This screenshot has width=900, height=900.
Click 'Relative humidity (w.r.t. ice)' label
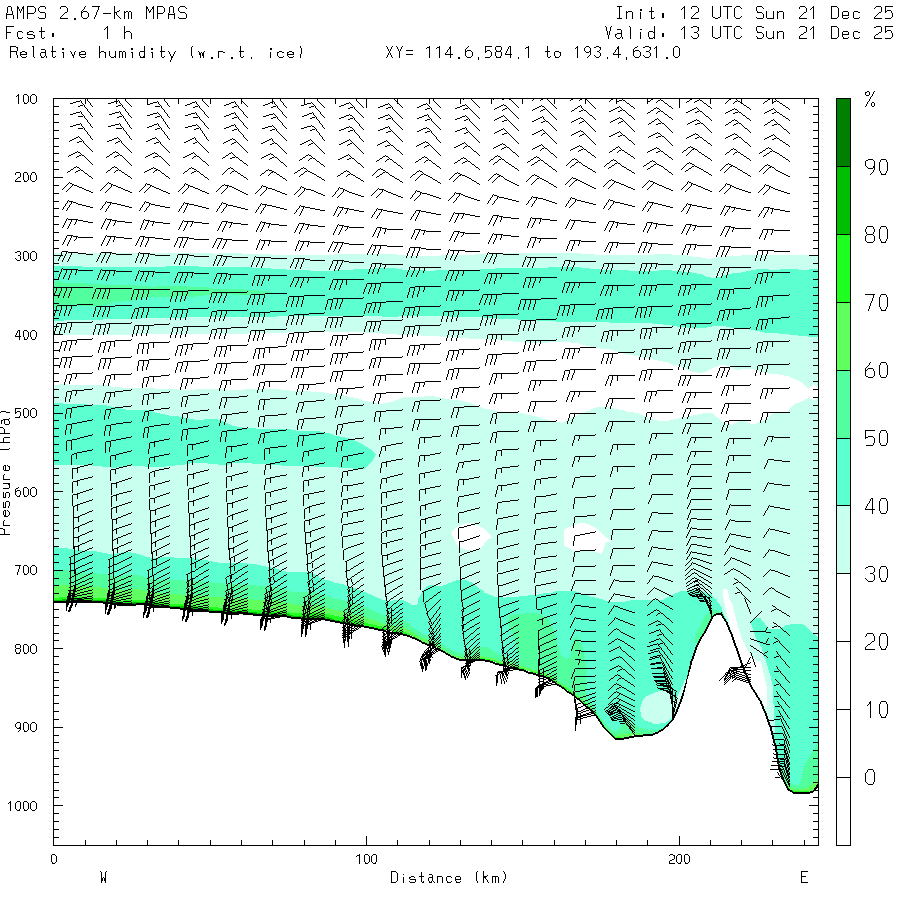[x=156, y=53]
